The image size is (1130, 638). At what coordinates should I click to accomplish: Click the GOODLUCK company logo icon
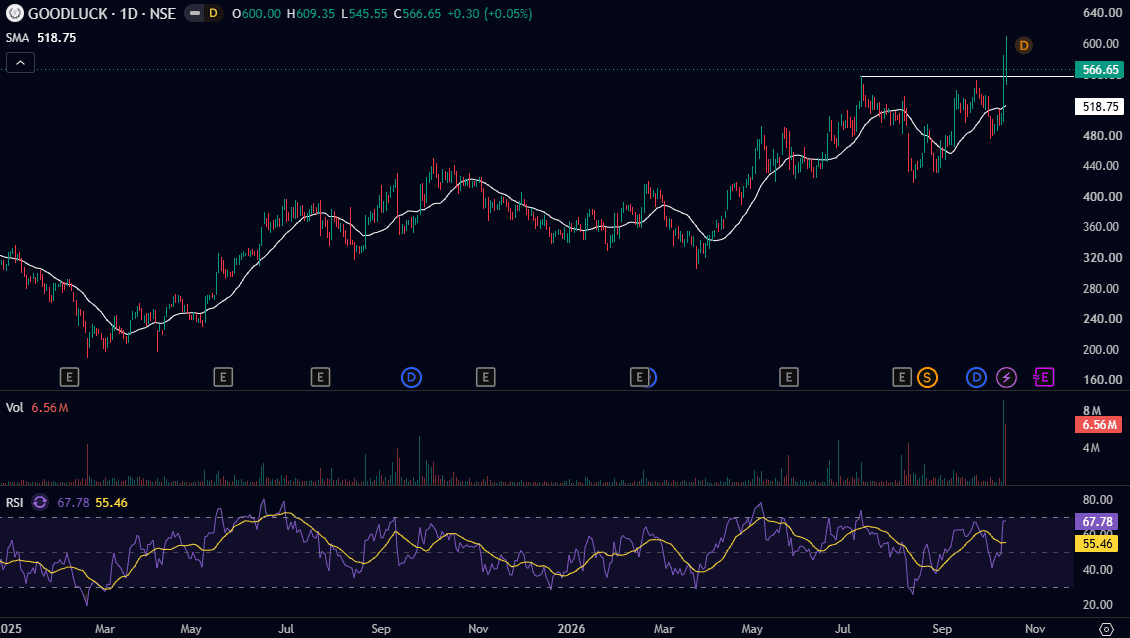pyautogui.click(x=14, y=13)
